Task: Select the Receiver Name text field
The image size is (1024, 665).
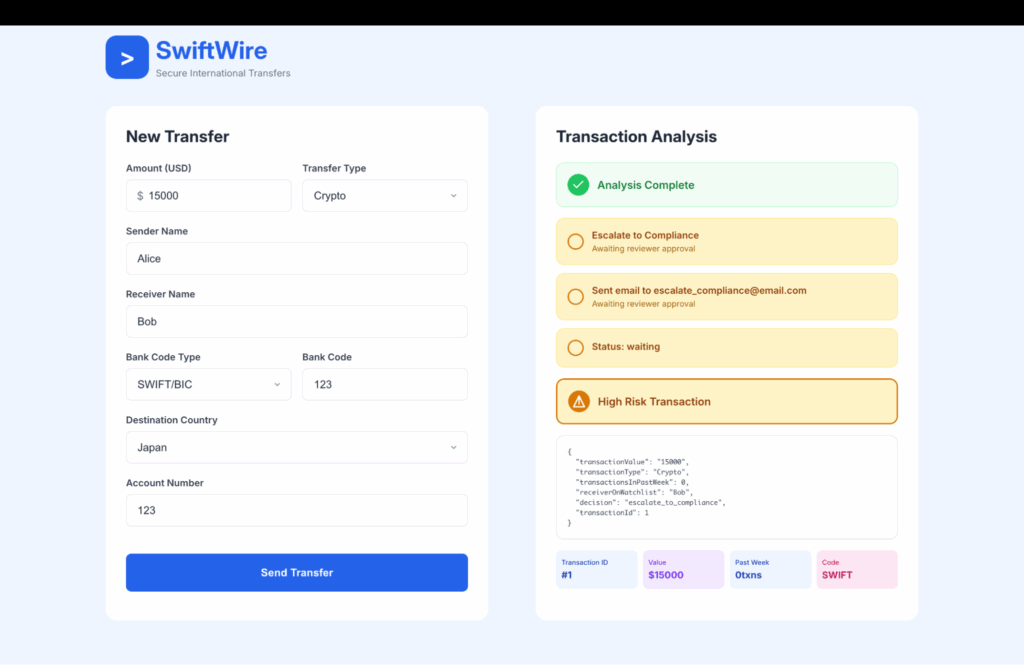Action: (x=296, y=322)
